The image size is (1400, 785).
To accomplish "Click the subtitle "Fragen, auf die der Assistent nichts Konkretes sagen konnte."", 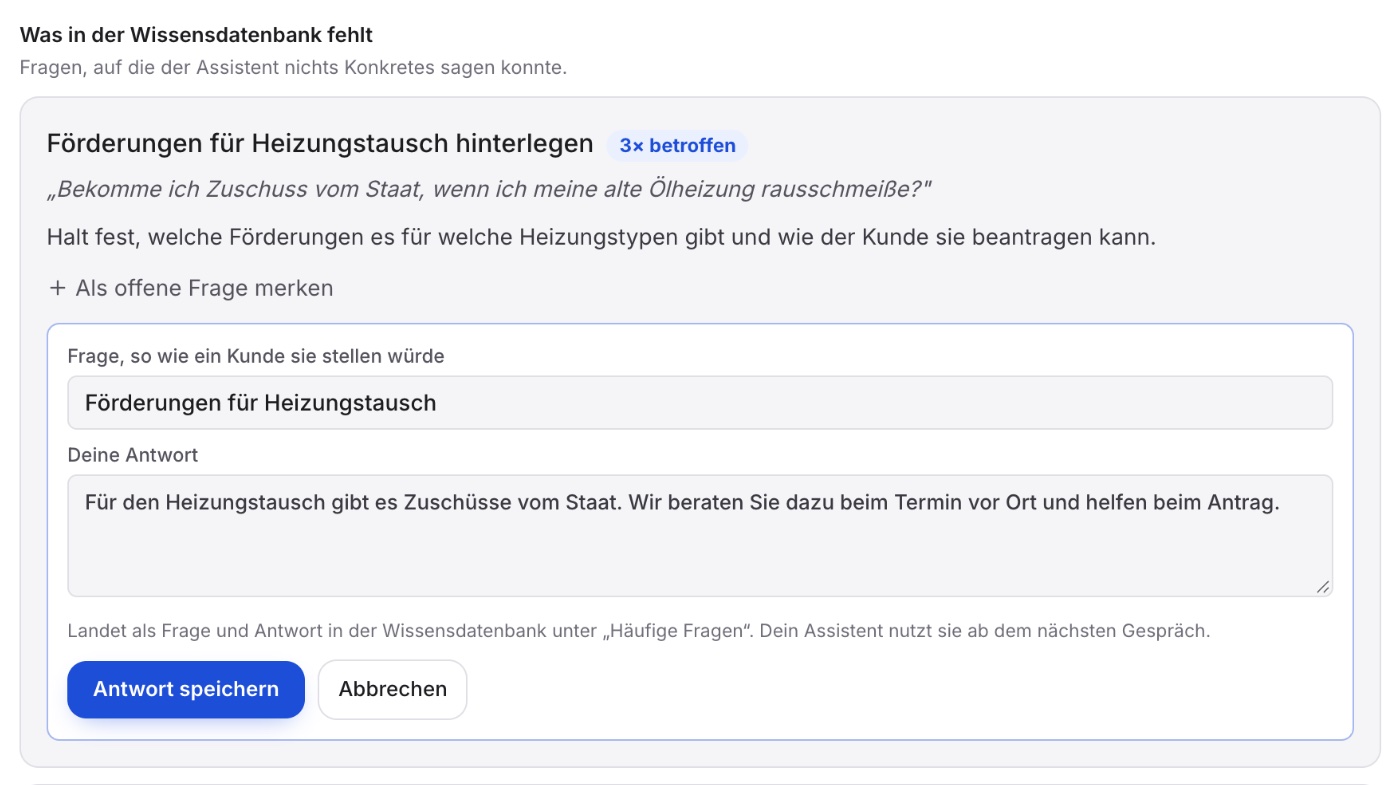I will [x=294, y=69].
